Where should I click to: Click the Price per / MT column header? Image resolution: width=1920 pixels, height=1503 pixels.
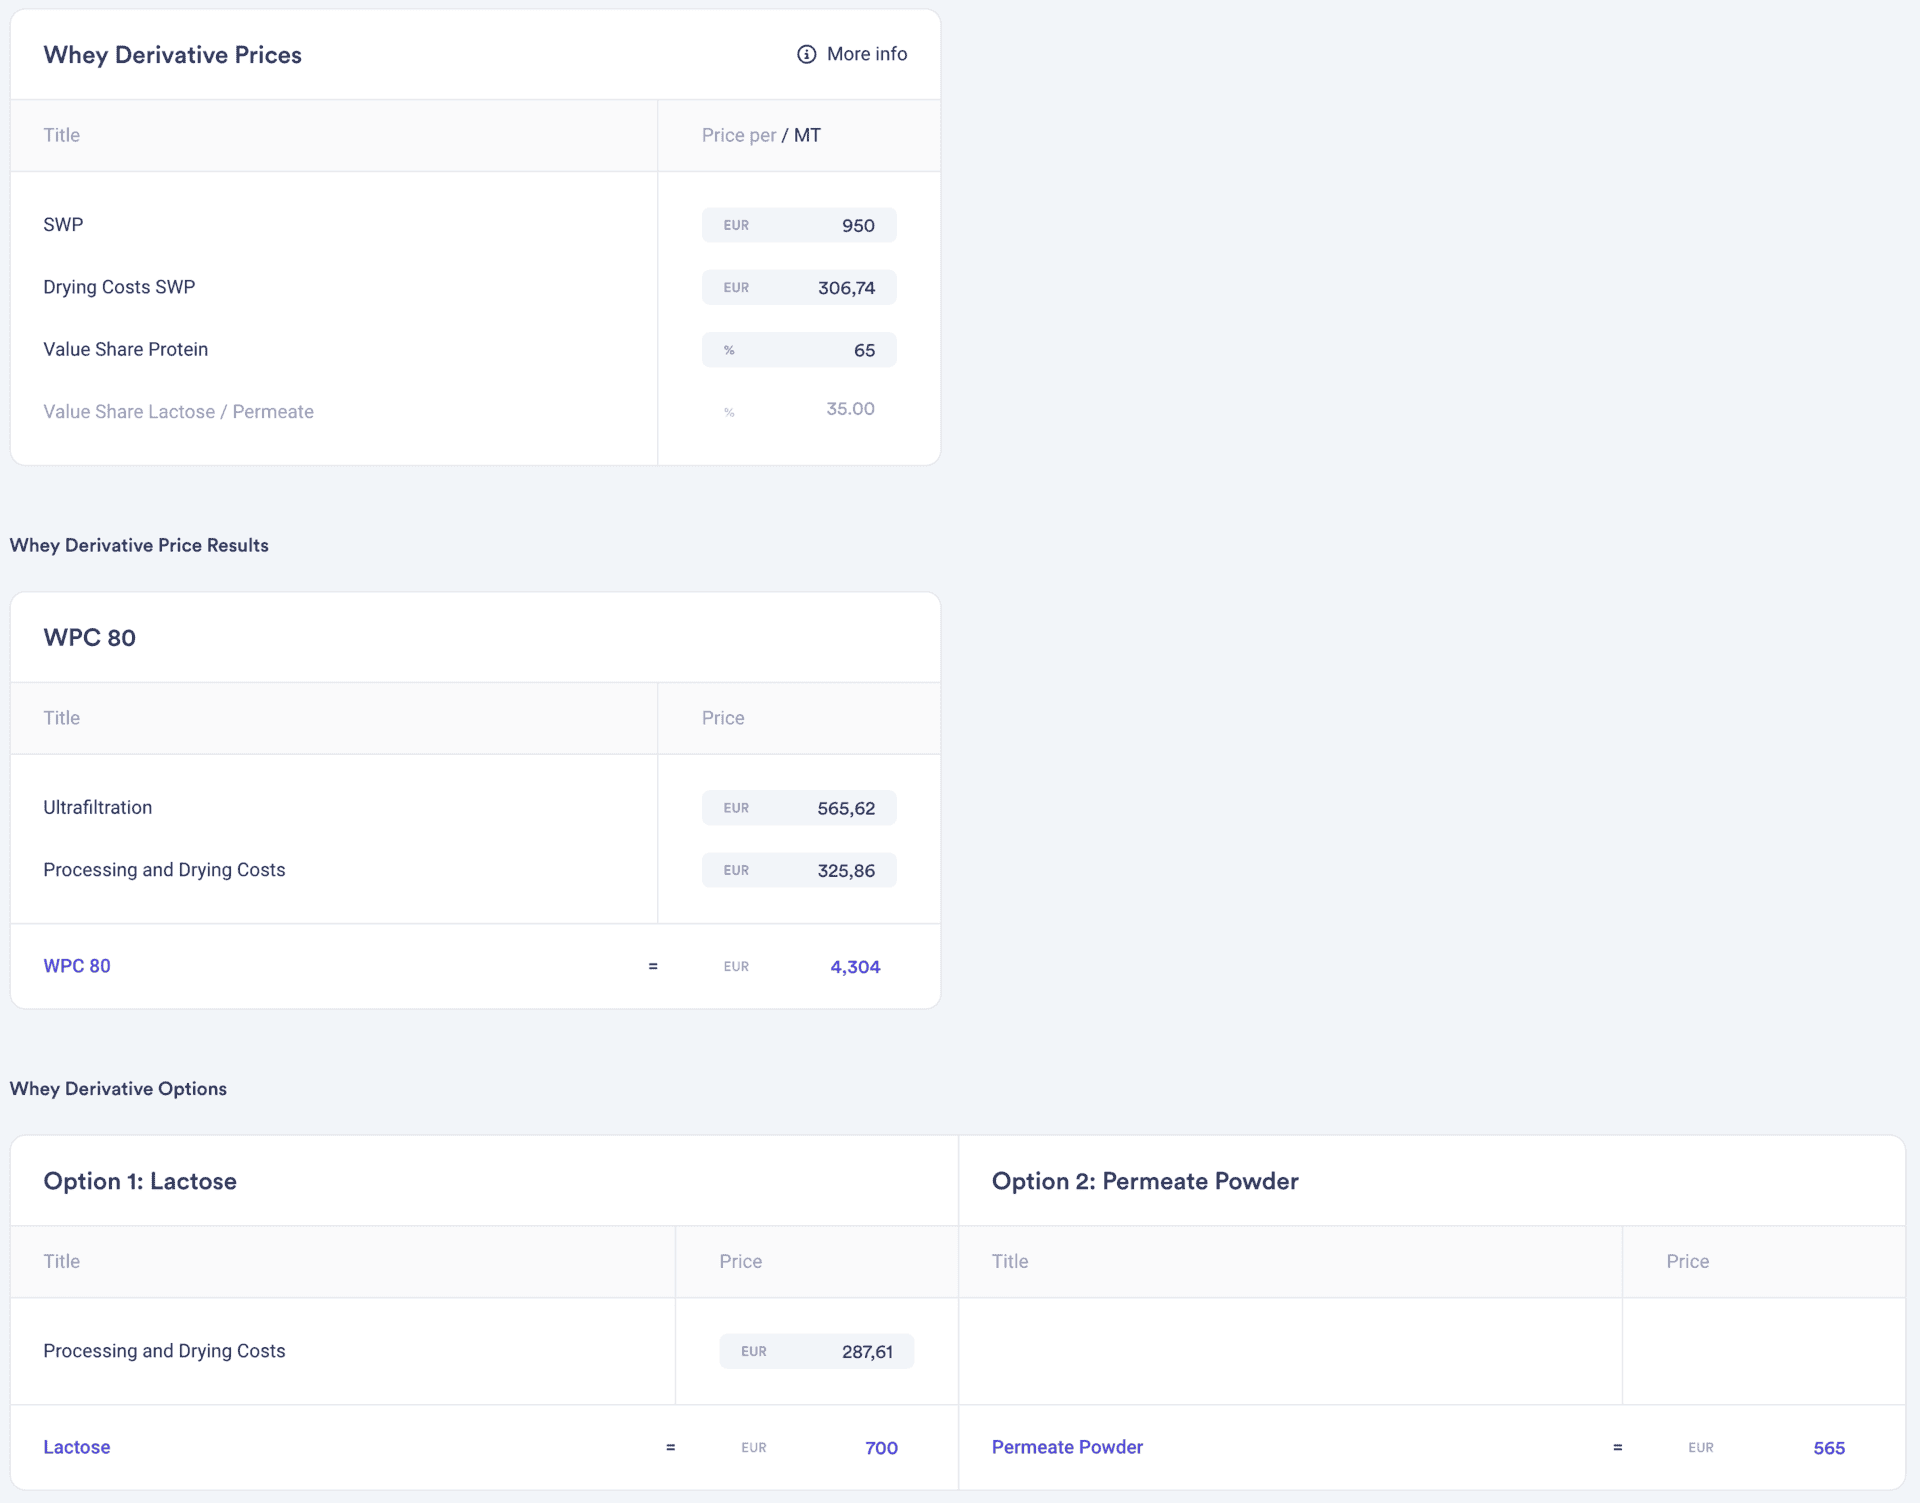coord(761,135)
